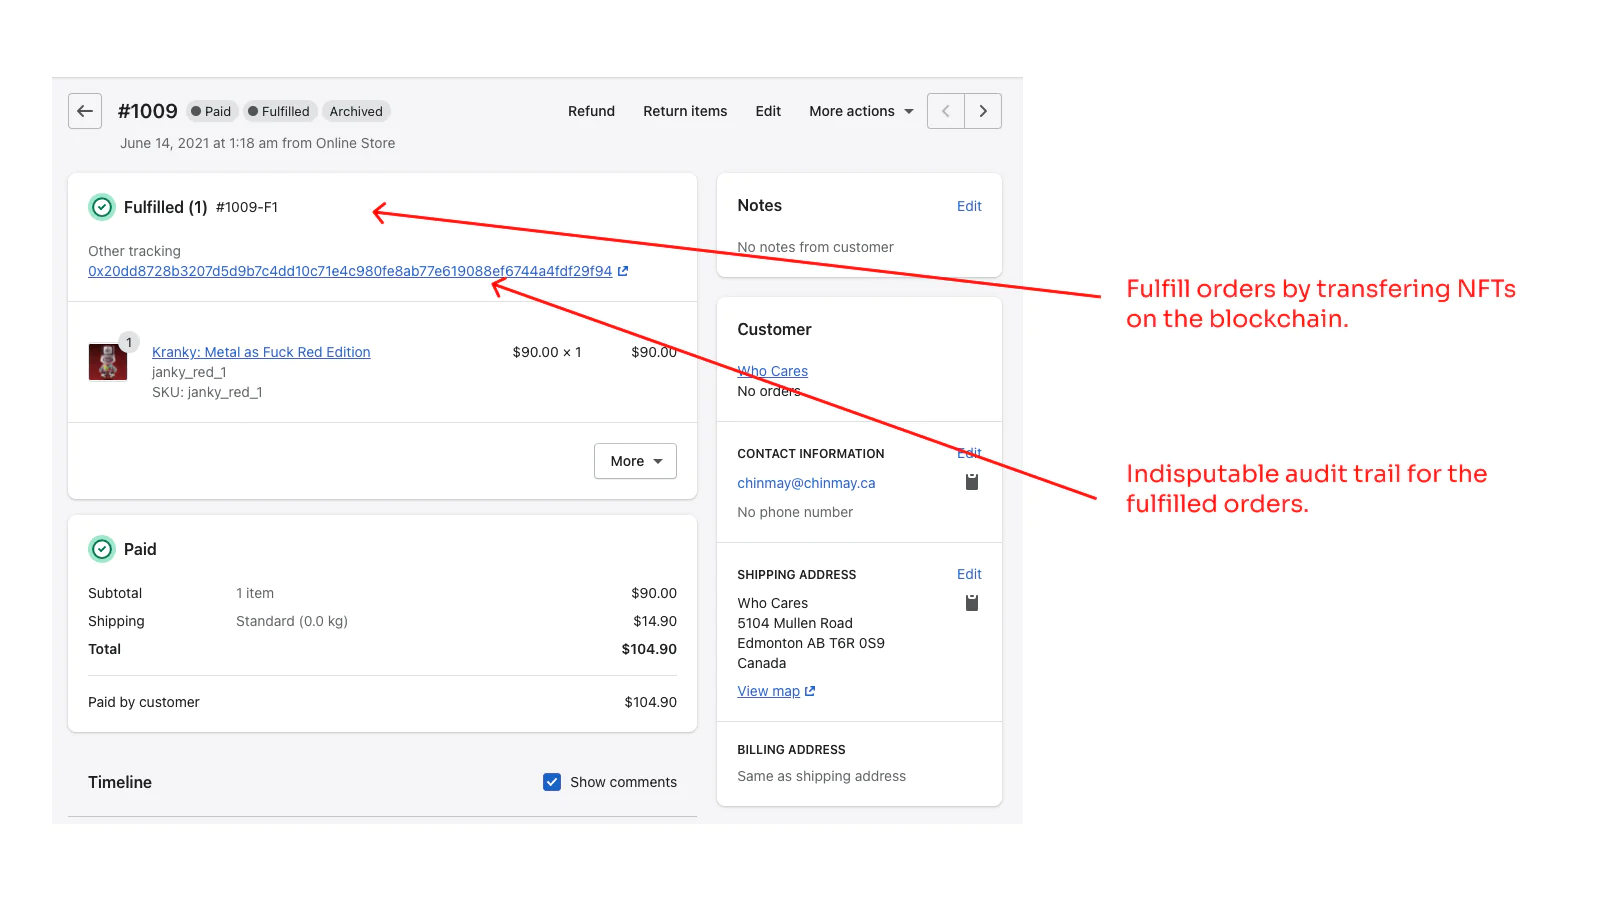Screen dimensions: 1600x900
Task: Click the back arrow beside order #1009
Action: pos(85,111)
